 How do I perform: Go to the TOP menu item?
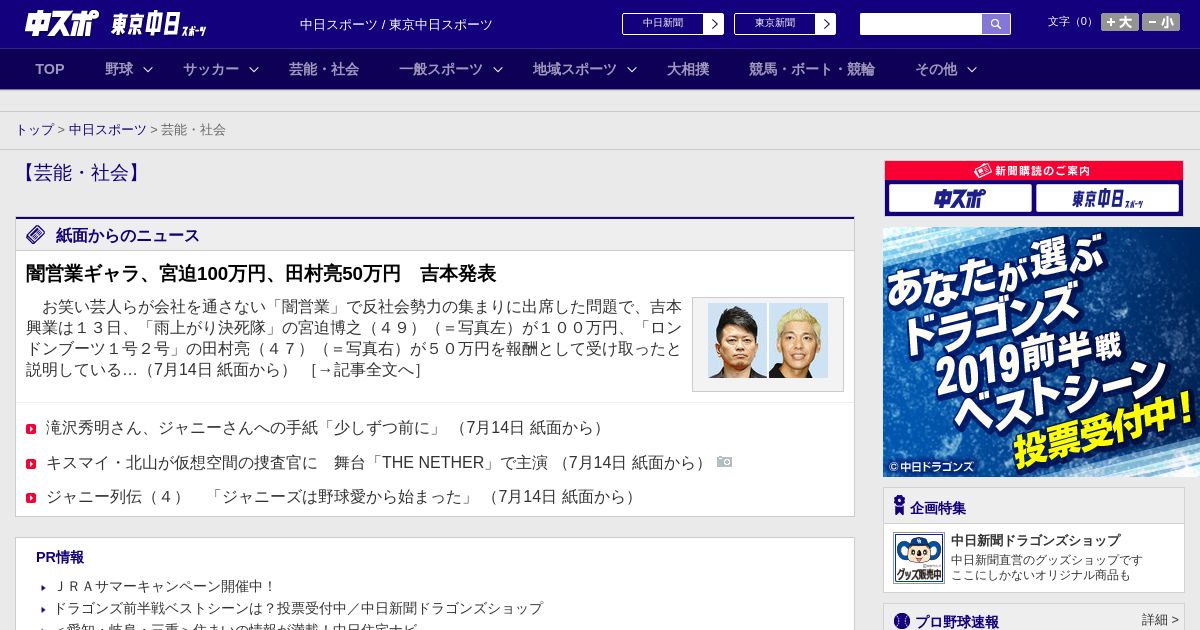[50, 69]
